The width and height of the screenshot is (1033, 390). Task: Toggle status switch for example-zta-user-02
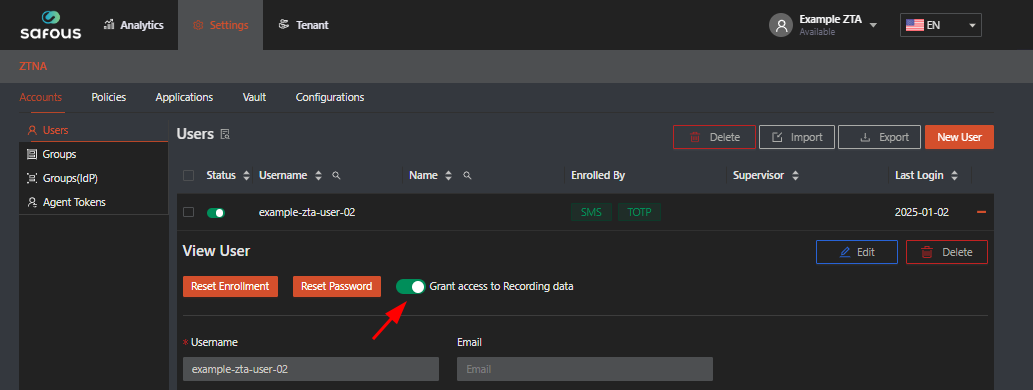216,213
